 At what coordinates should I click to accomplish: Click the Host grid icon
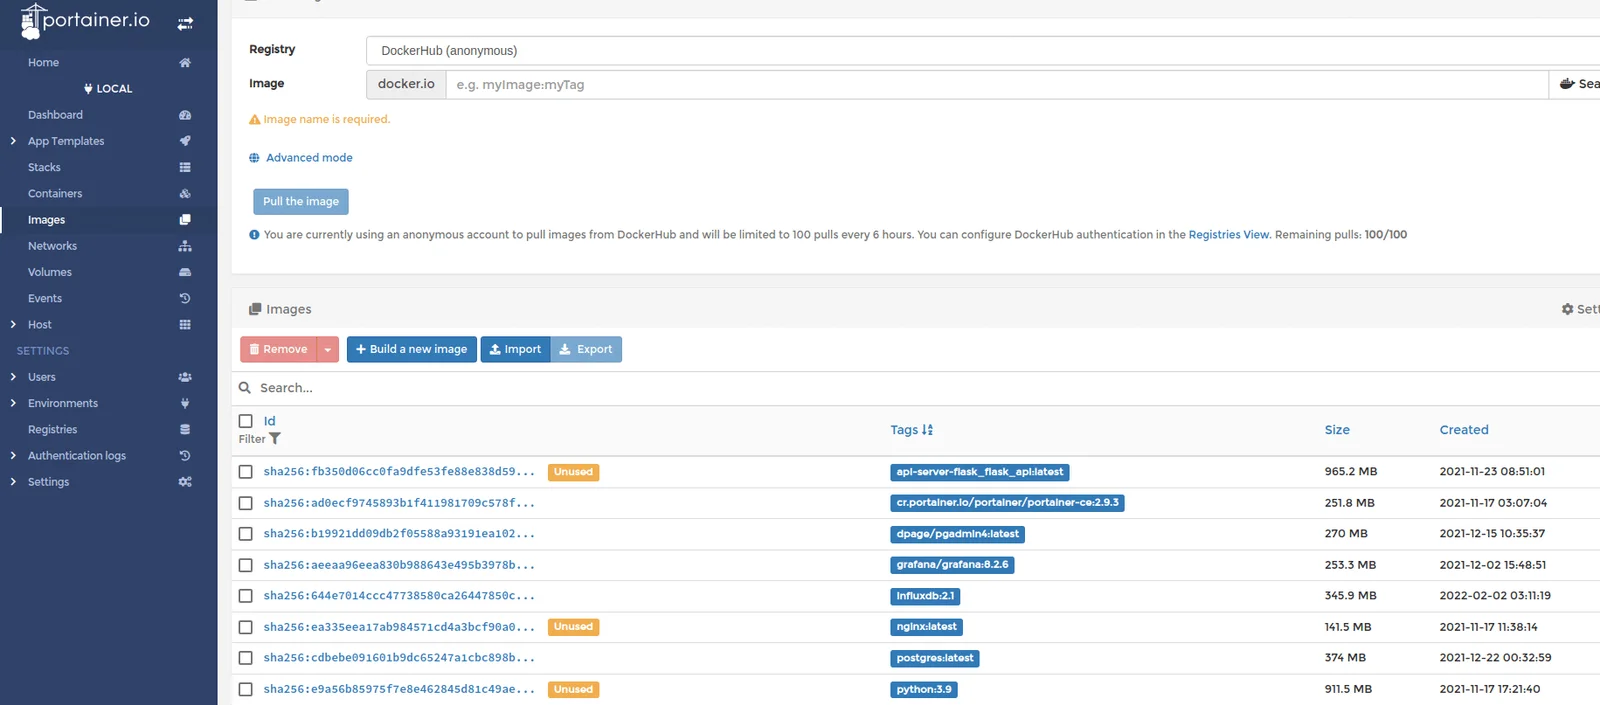click(x=185, y=324)
